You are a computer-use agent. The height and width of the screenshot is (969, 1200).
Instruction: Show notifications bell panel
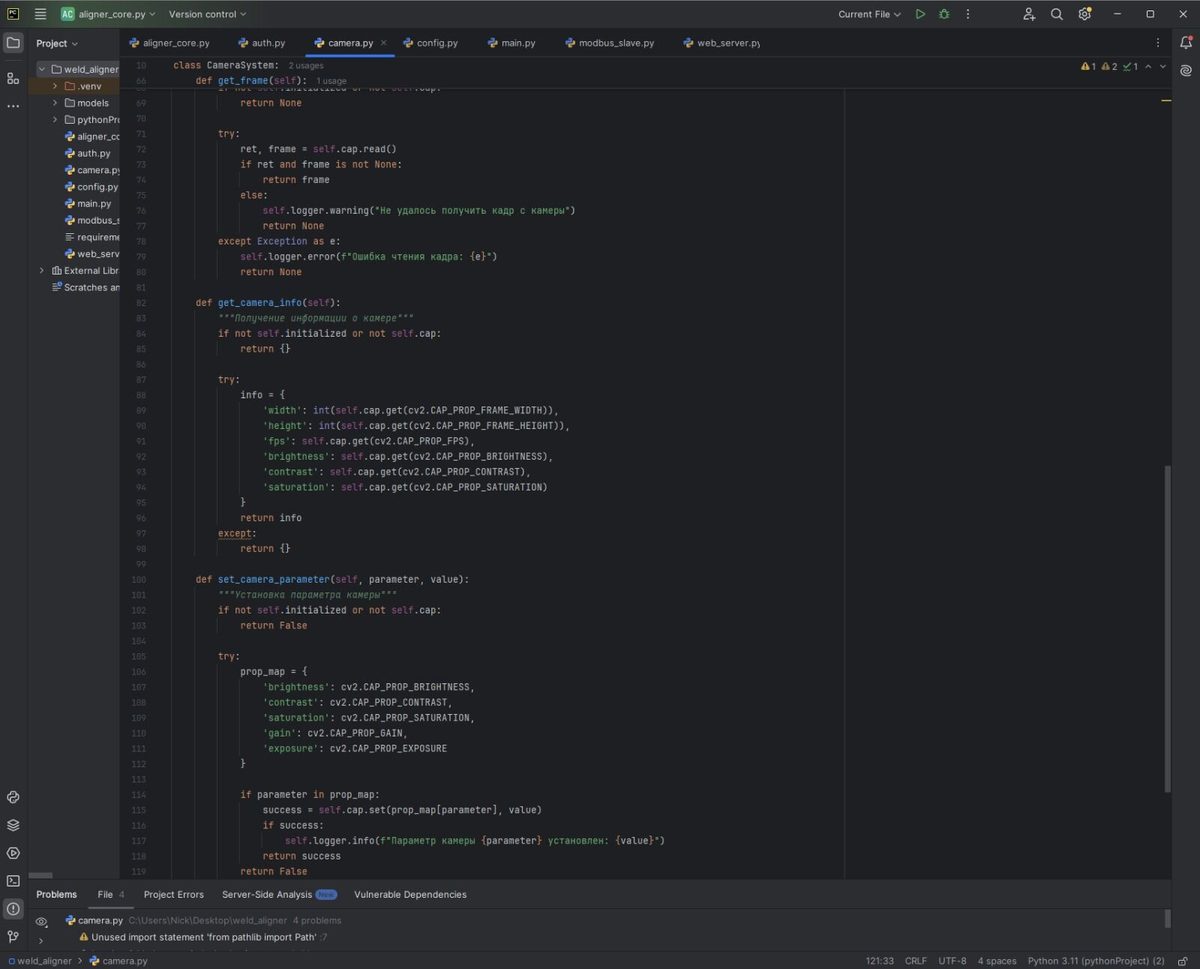pos(1186,43)
